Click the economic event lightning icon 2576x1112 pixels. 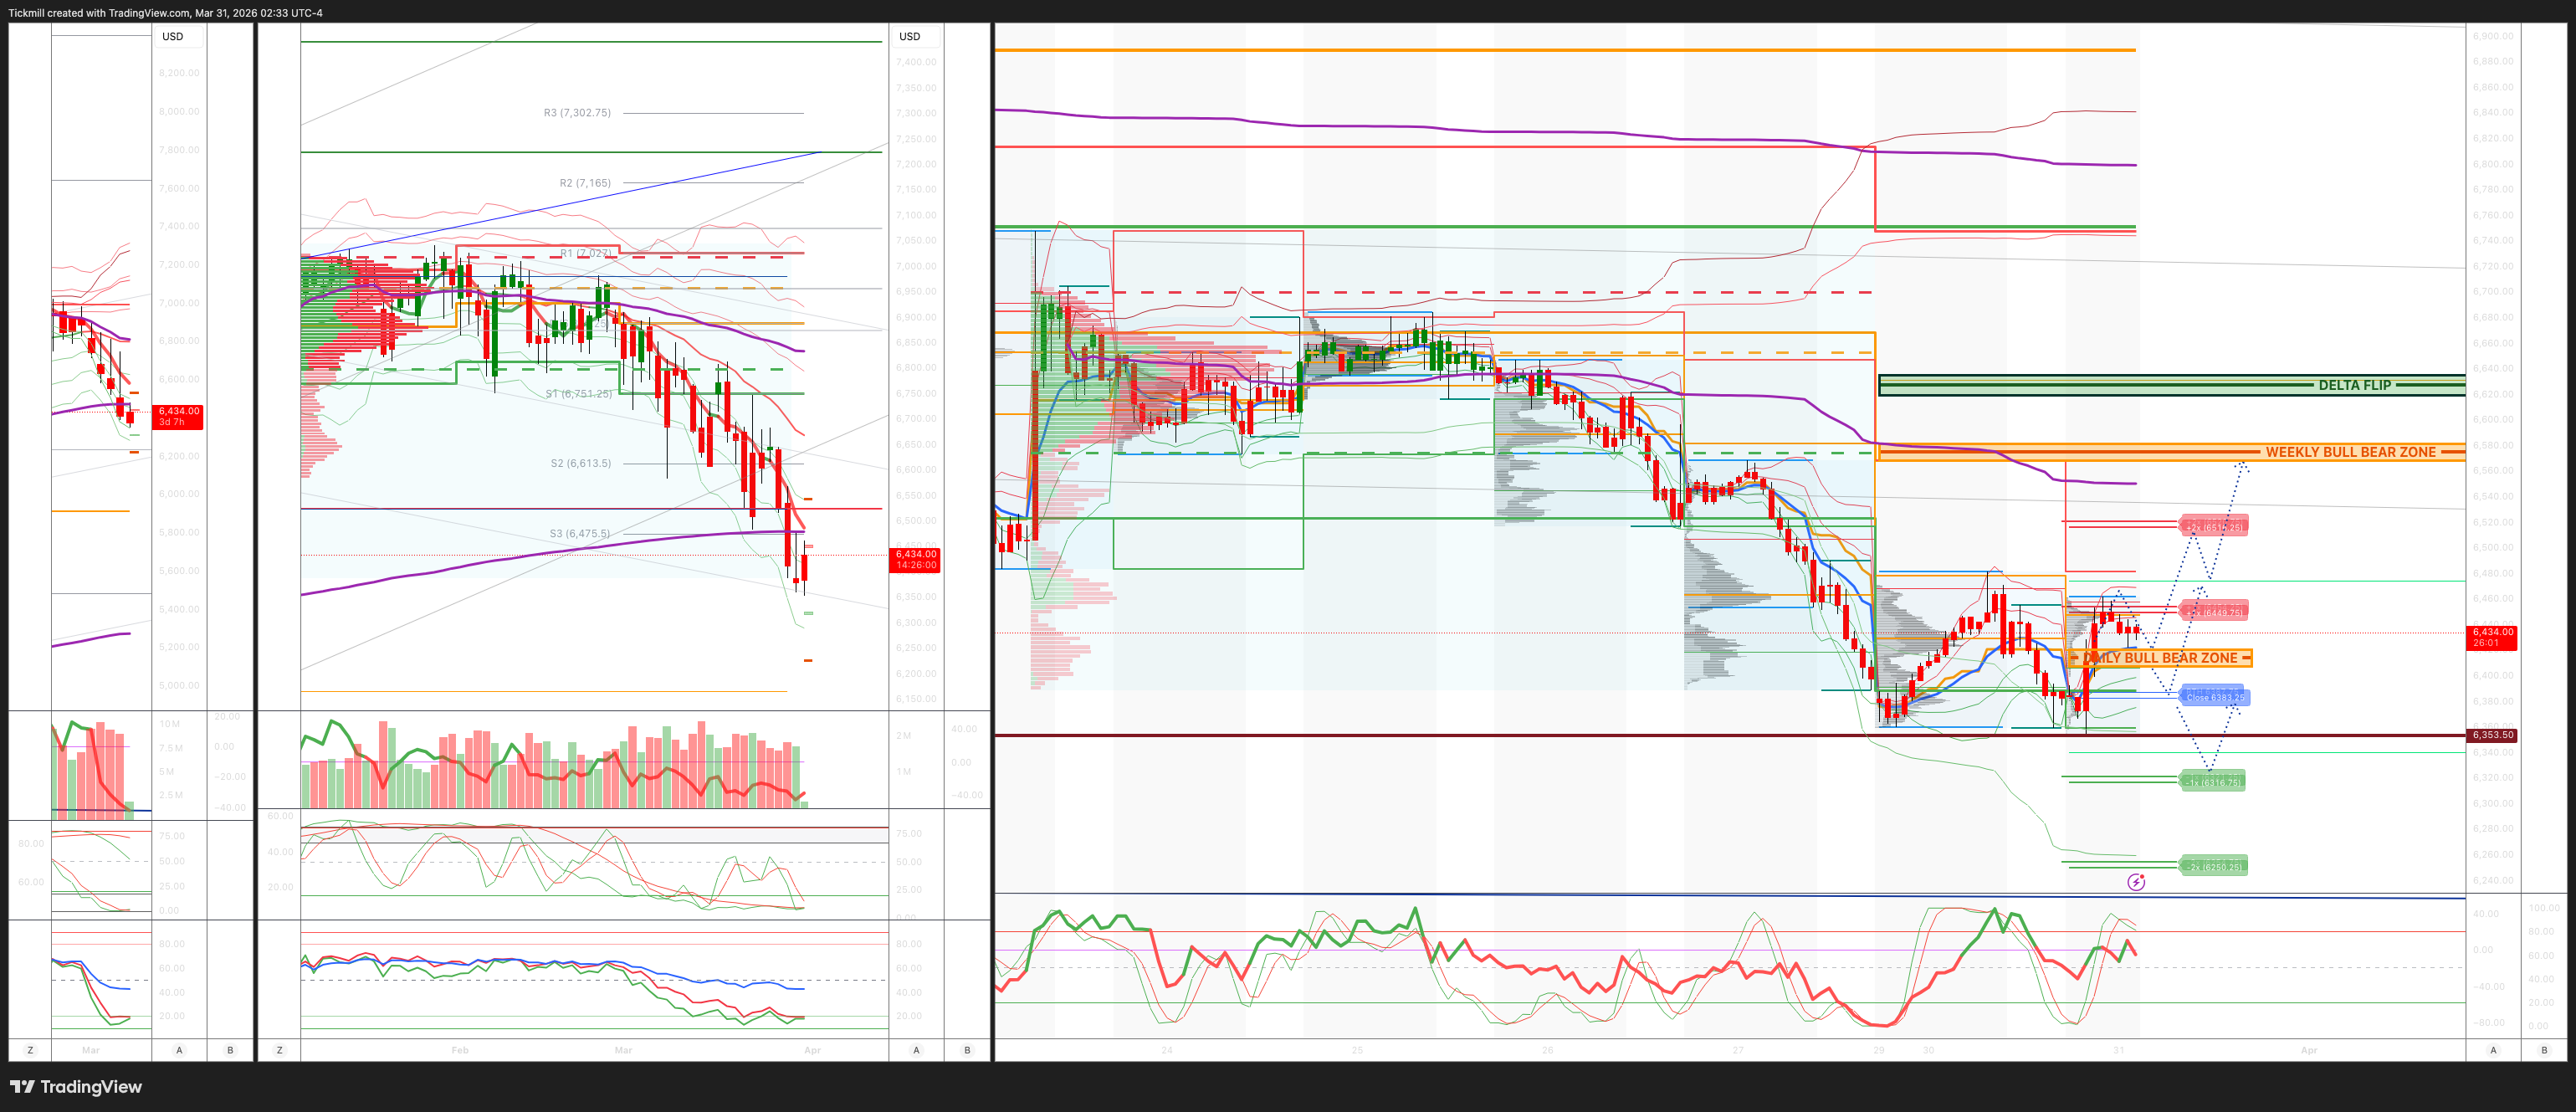(2135, 882)
